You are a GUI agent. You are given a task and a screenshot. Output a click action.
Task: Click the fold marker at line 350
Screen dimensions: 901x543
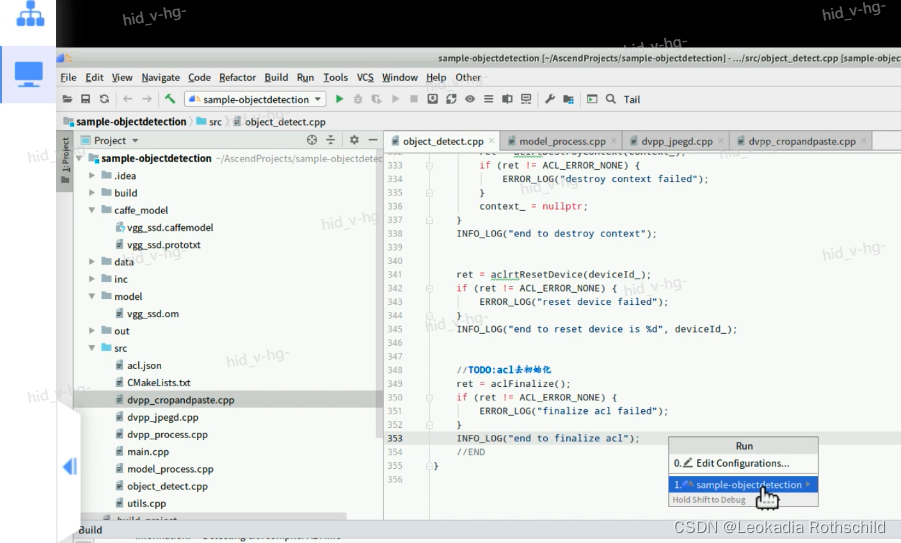[429, 397]
